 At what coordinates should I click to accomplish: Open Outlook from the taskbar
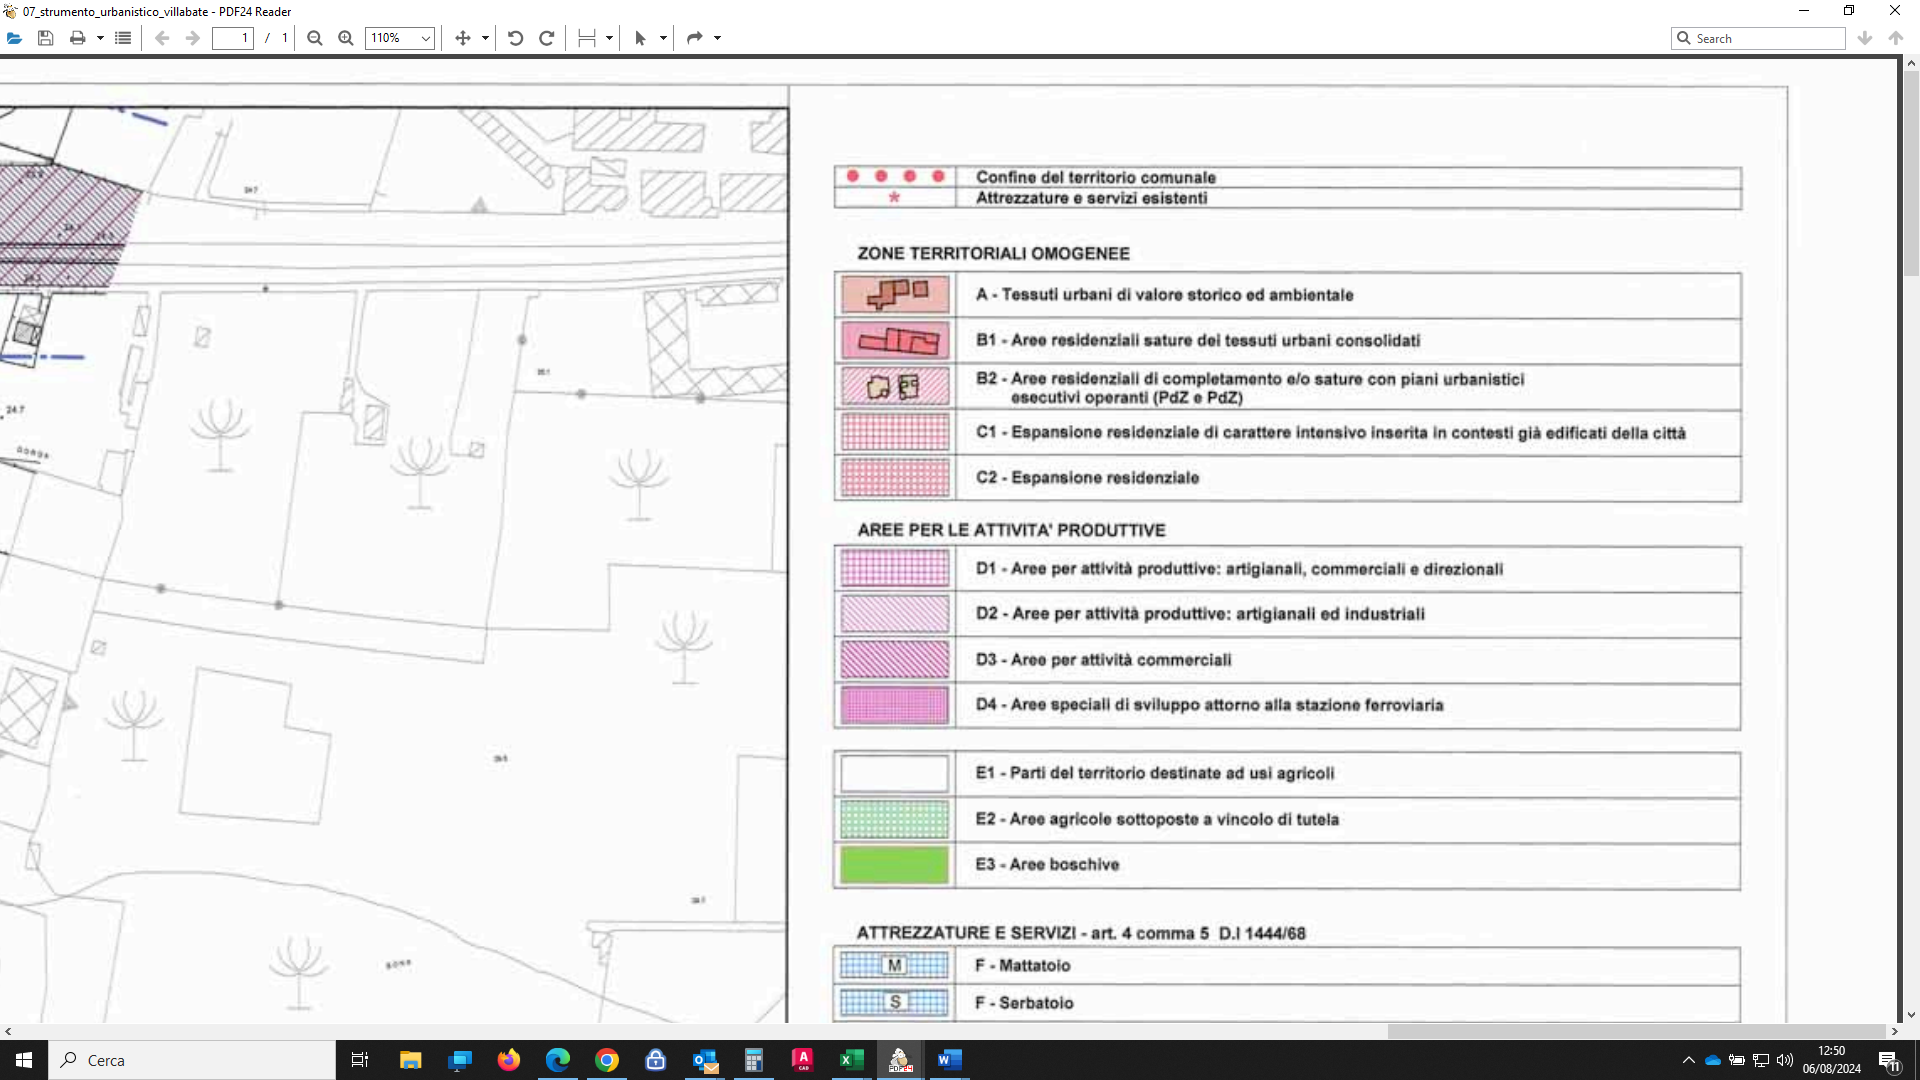705,1060
